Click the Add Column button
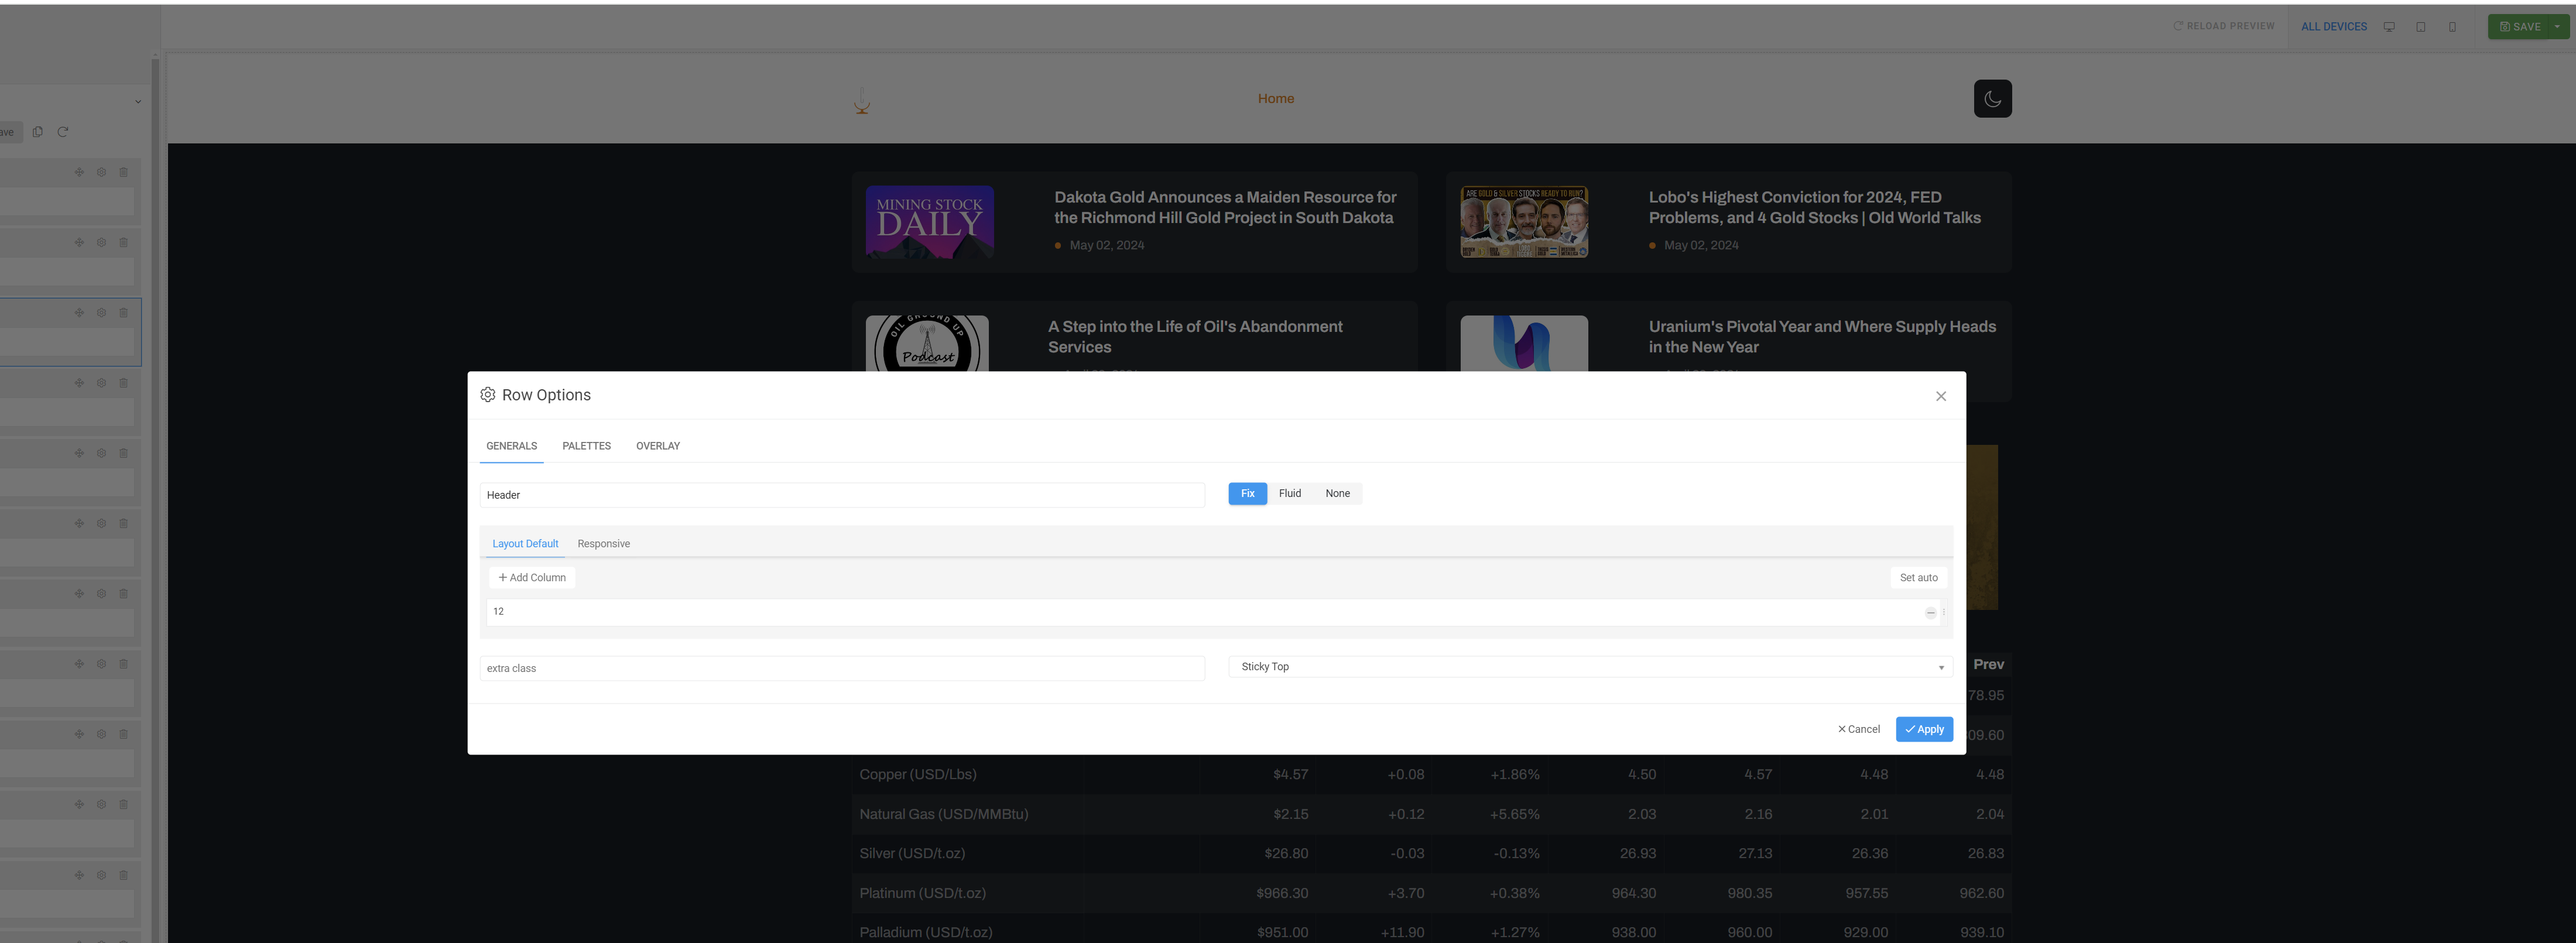The width and height of the screenshot is (2576, 943). [532, 578]
